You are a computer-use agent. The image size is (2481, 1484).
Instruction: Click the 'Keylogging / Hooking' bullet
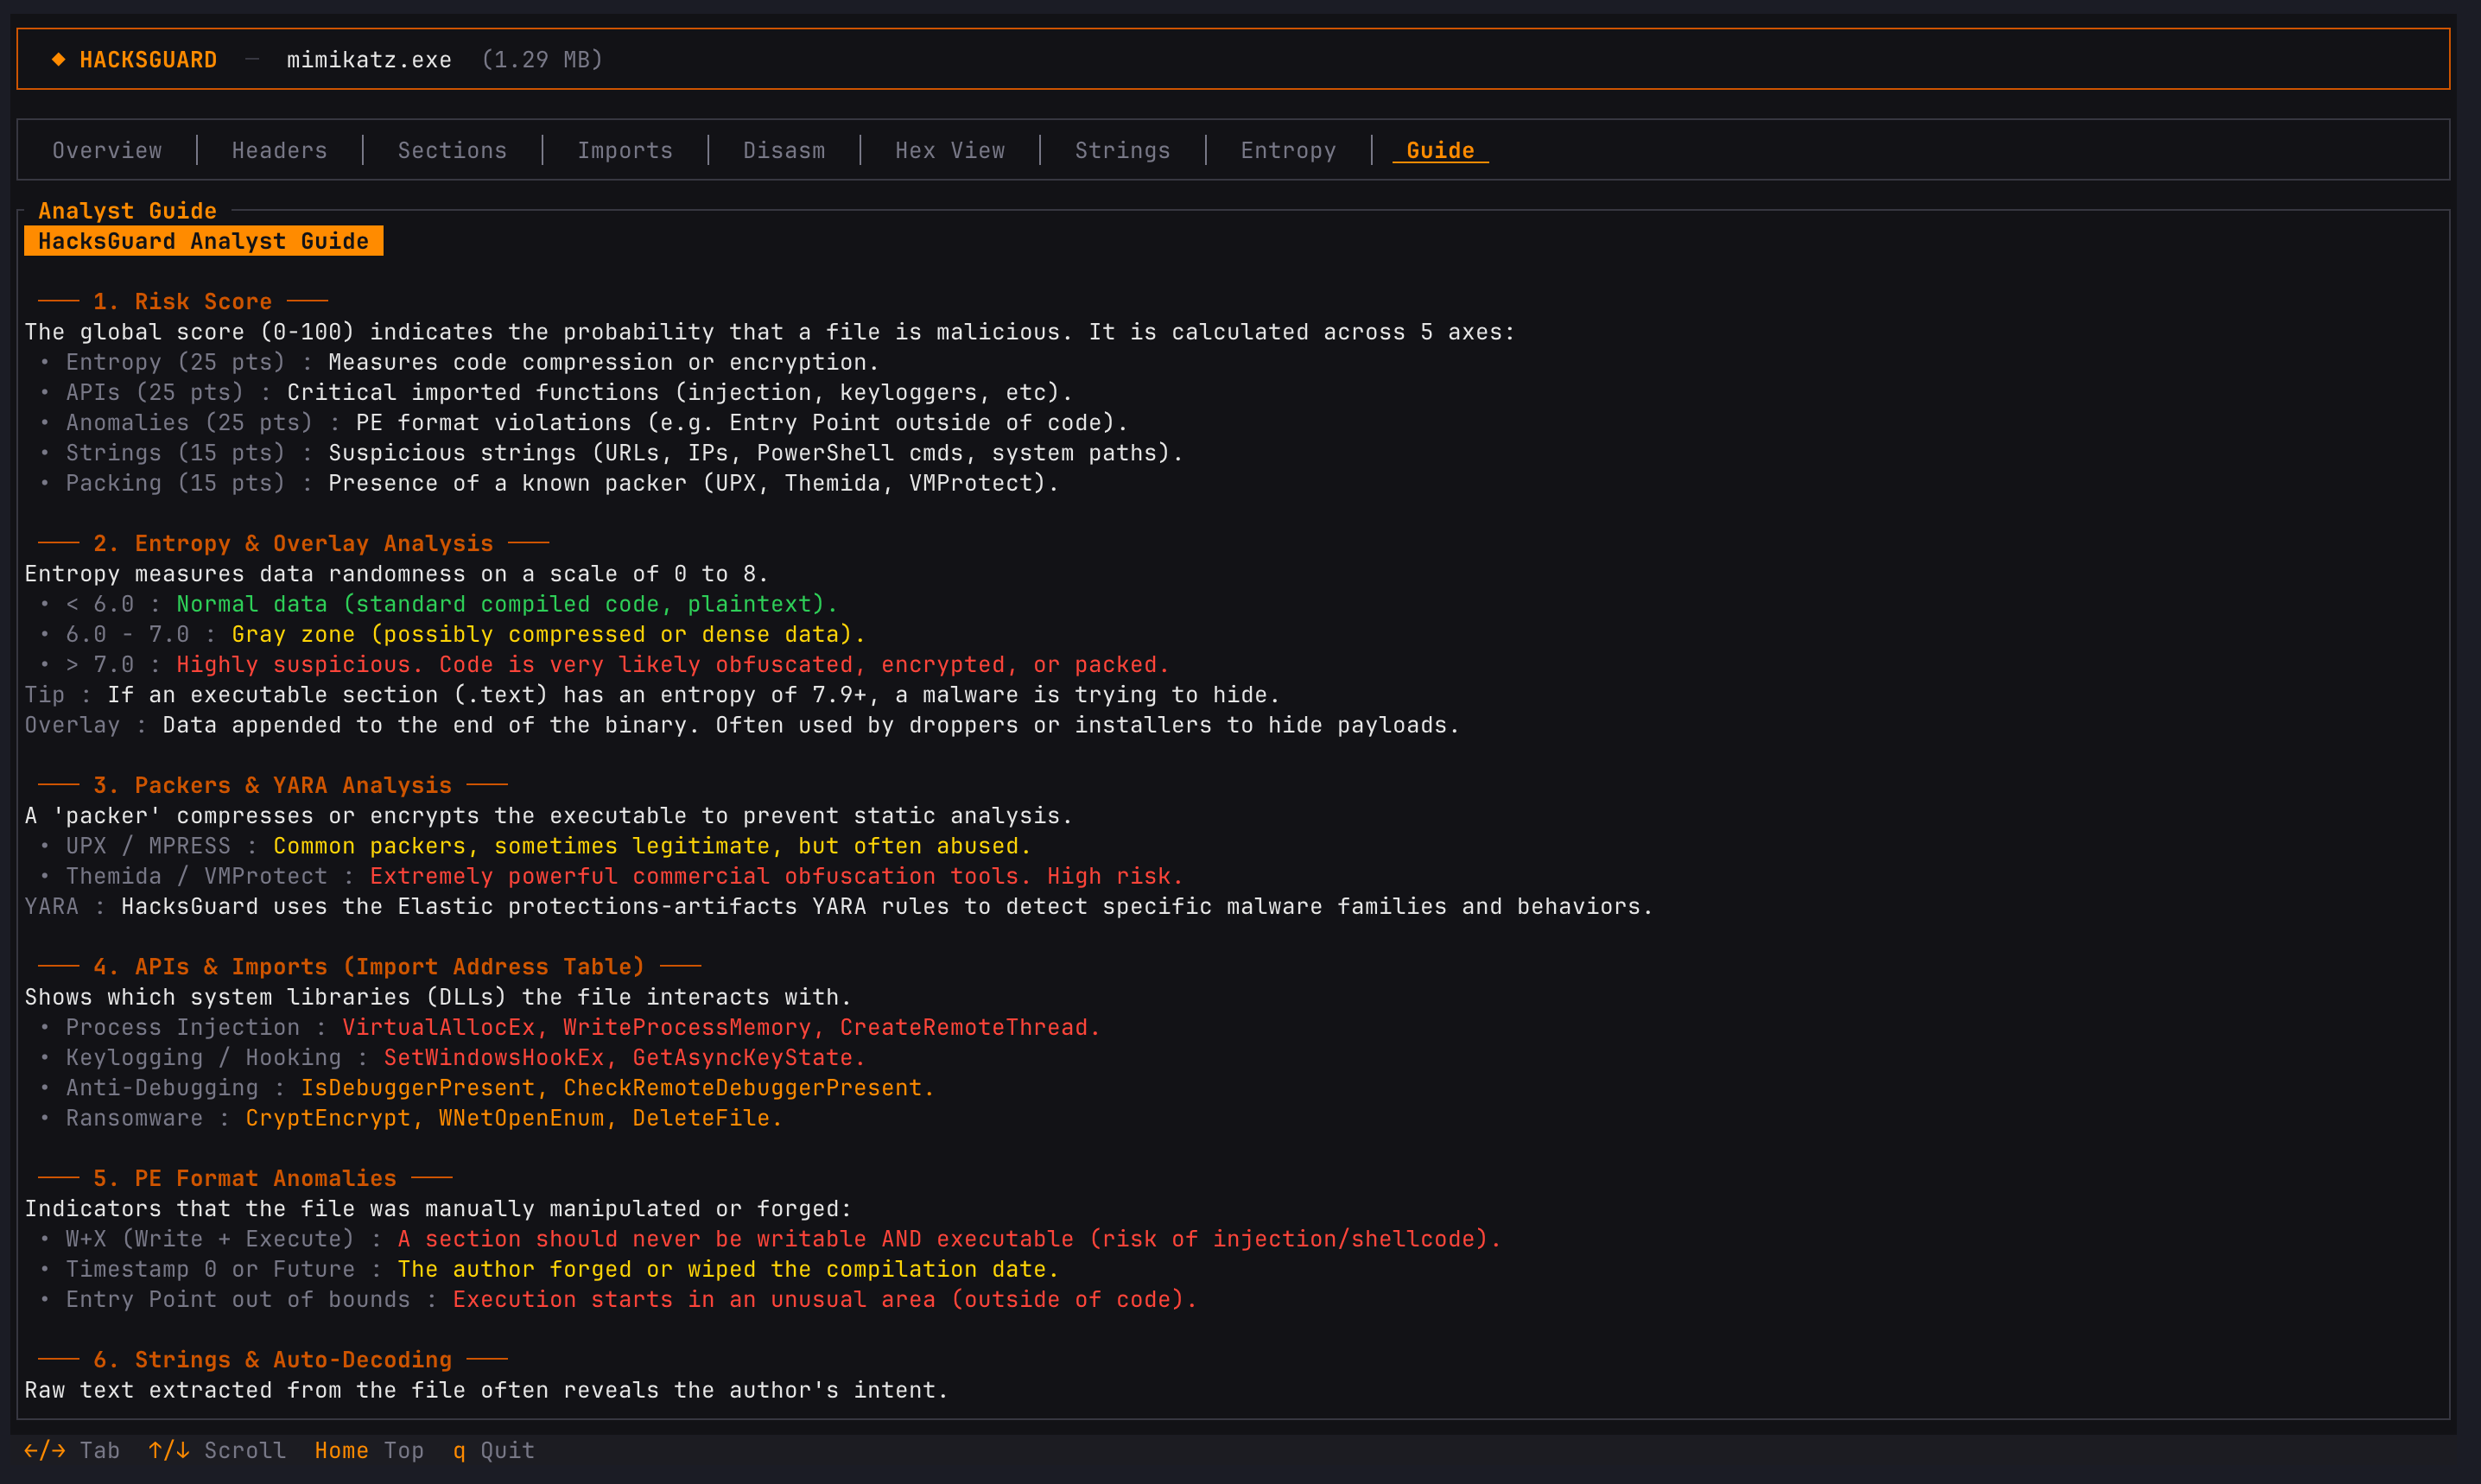pyautogui.click(x=452, y=1058)
